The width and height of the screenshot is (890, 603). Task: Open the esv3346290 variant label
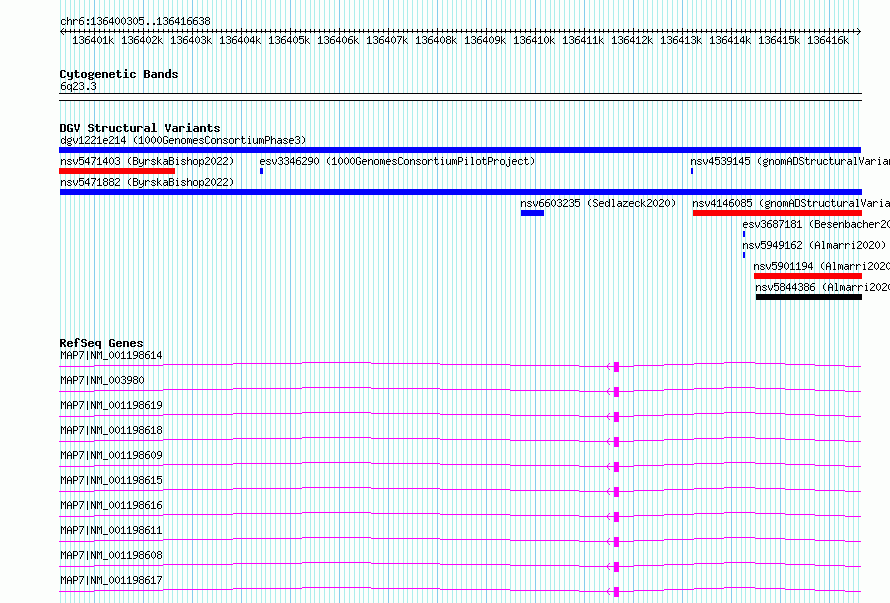pyautogui.click(x=397, y=161)
